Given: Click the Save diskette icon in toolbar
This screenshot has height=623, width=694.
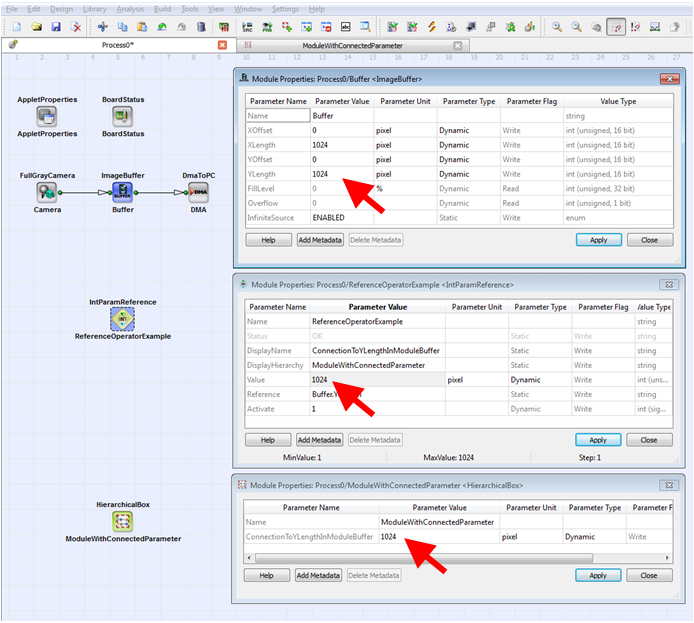Looking at the screenshot, I should tap(56, 27).
